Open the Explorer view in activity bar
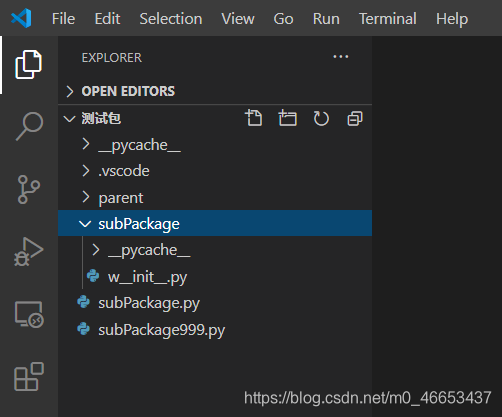 point(29,65)
